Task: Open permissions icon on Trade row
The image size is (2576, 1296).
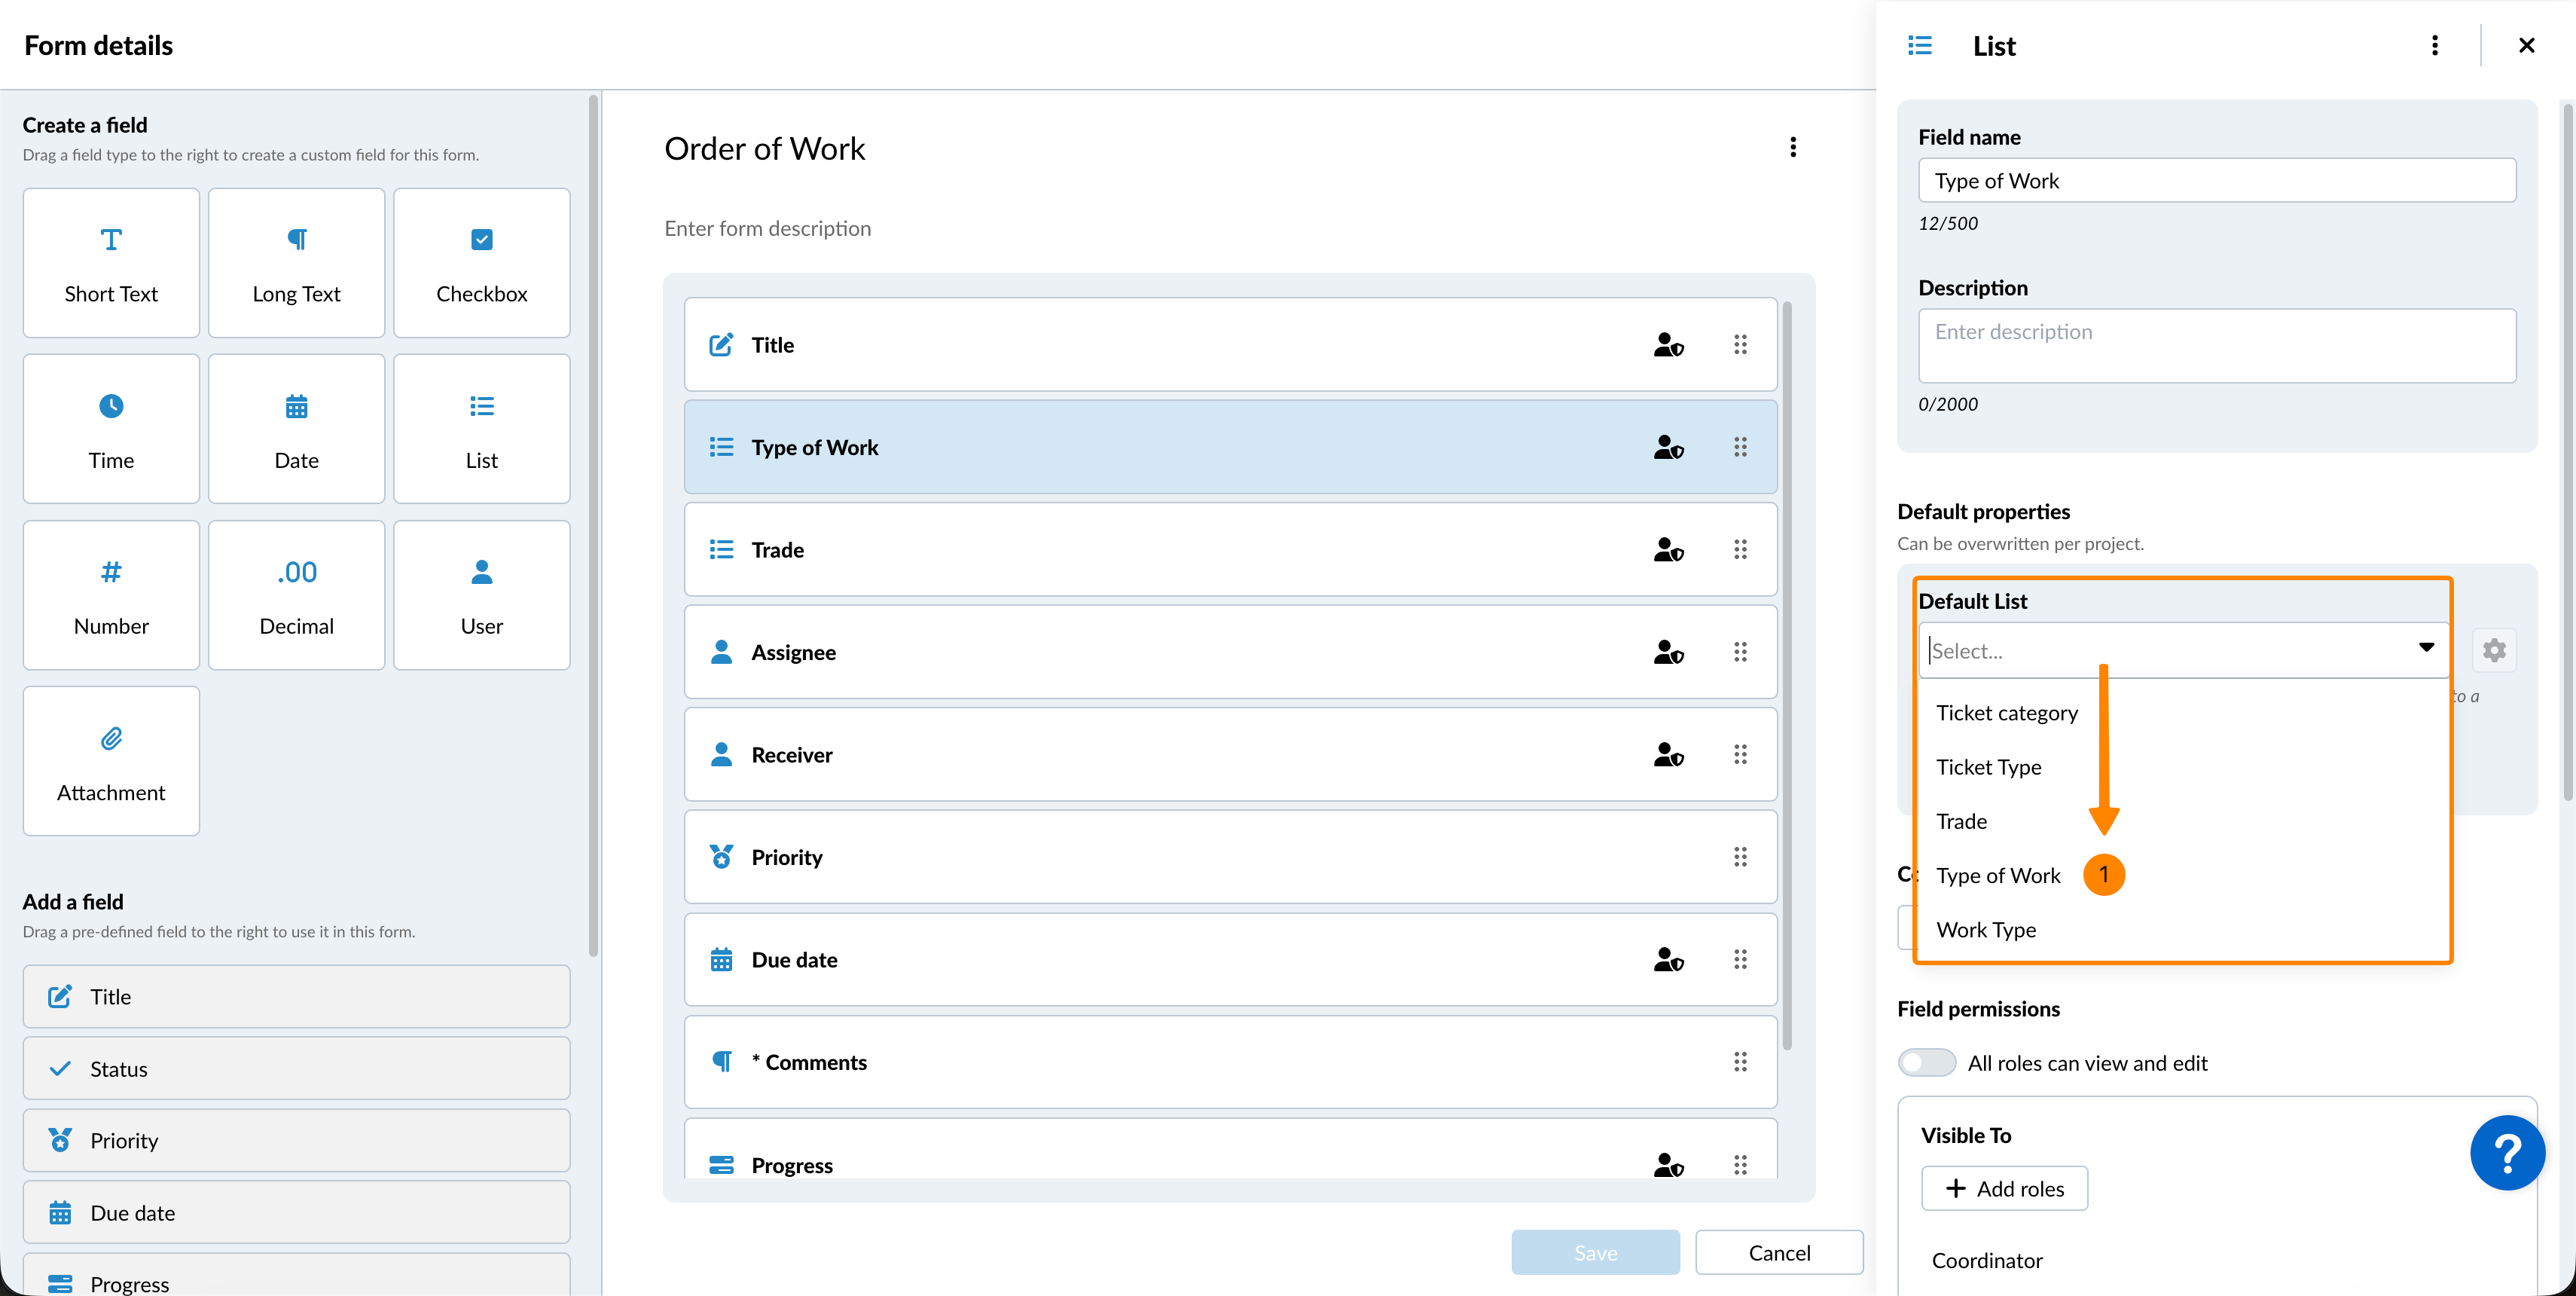Action: pos(1667,550)
